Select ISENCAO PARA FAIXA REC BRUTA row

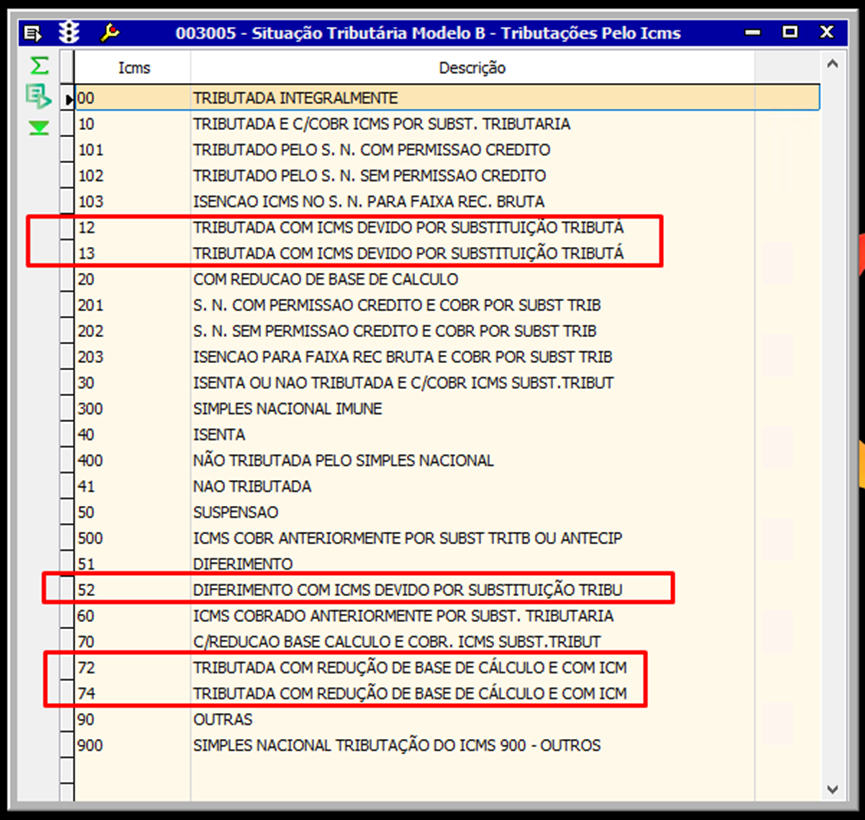[447, 357]
